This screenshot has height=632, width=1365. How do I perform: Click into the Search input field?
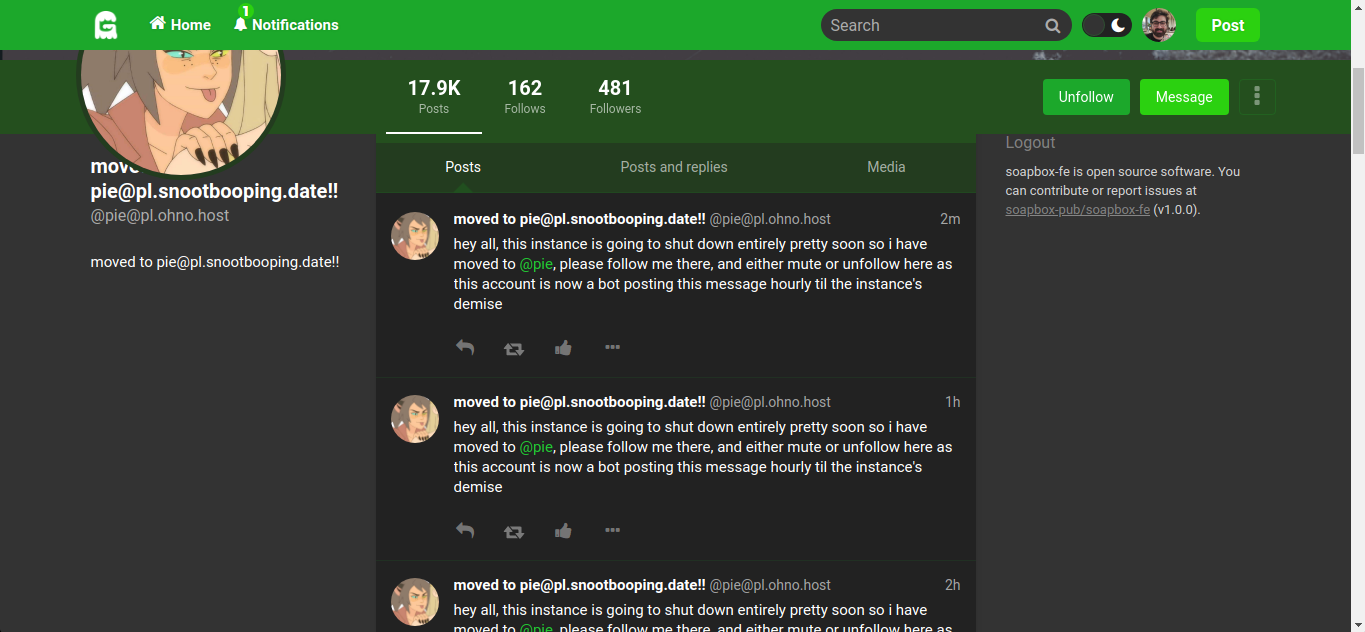click(x=930, y=26)
